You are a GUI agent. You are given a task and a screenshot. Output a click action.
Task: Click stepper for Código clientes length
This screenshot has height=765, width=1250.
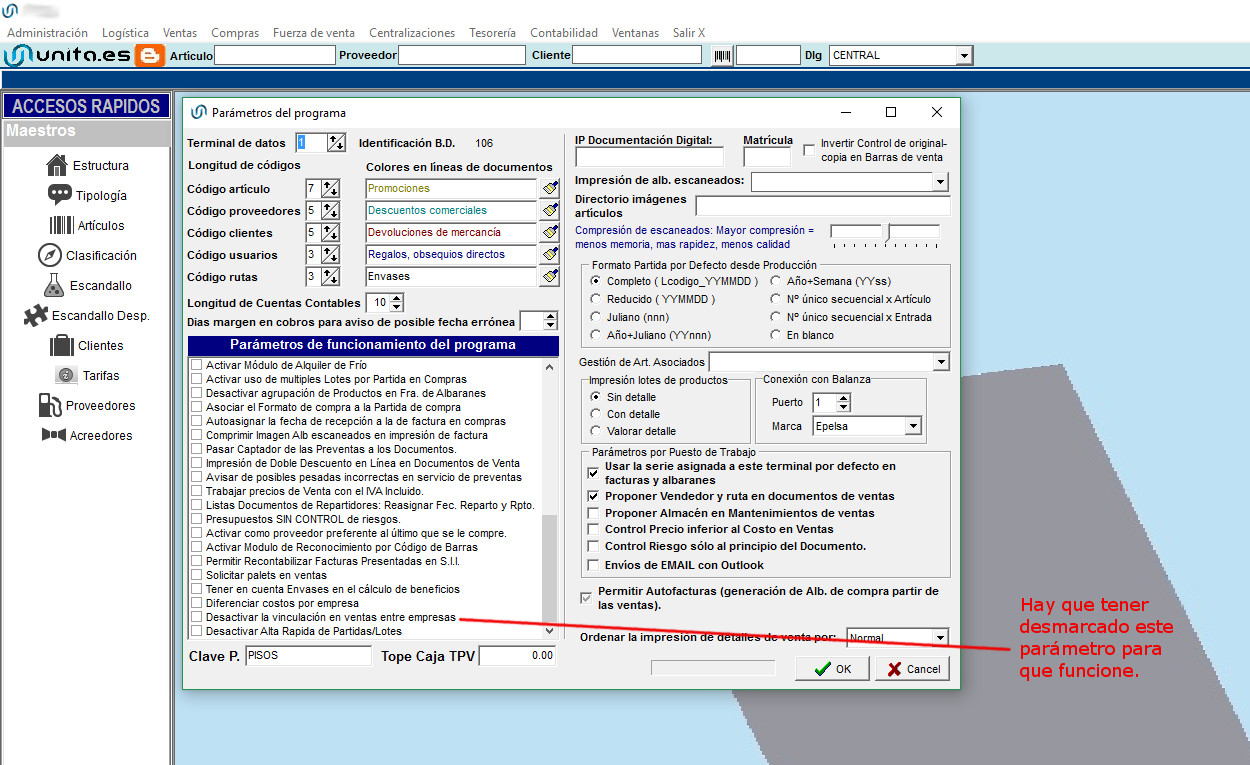[x=330, y=232]
